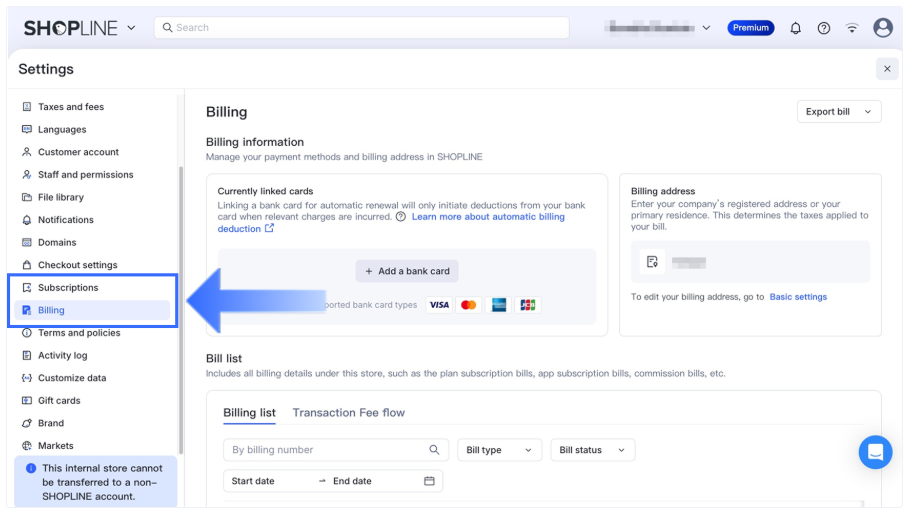Click the Customer account person icon
The width and height of the screenshot is (910, 518).
(27, 152)
